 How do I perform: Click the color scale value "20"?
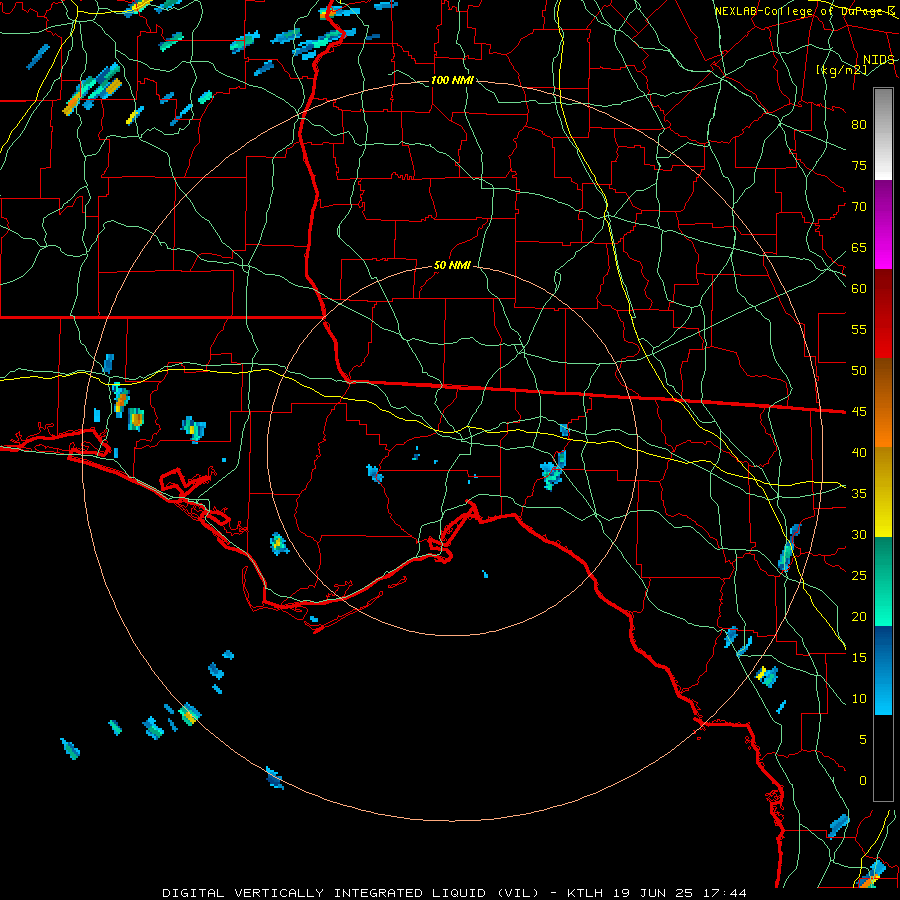point(859,616)
